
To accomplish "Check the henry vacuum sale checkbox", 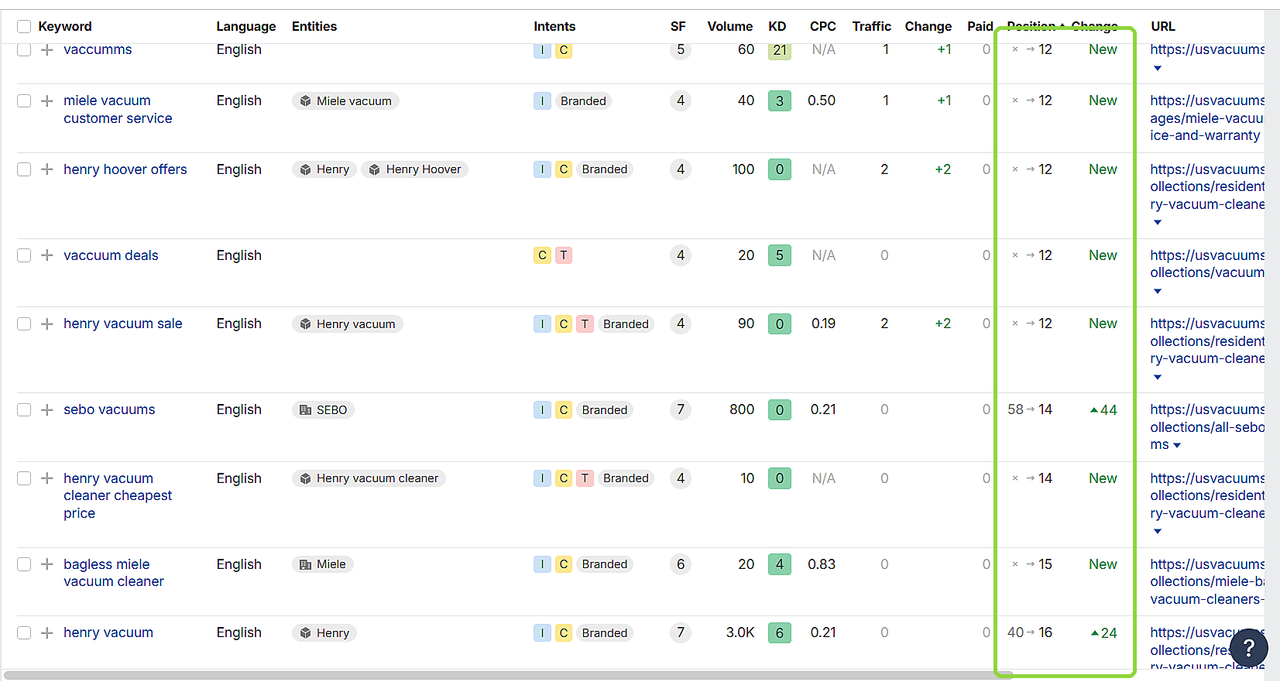I will (24, 324).
